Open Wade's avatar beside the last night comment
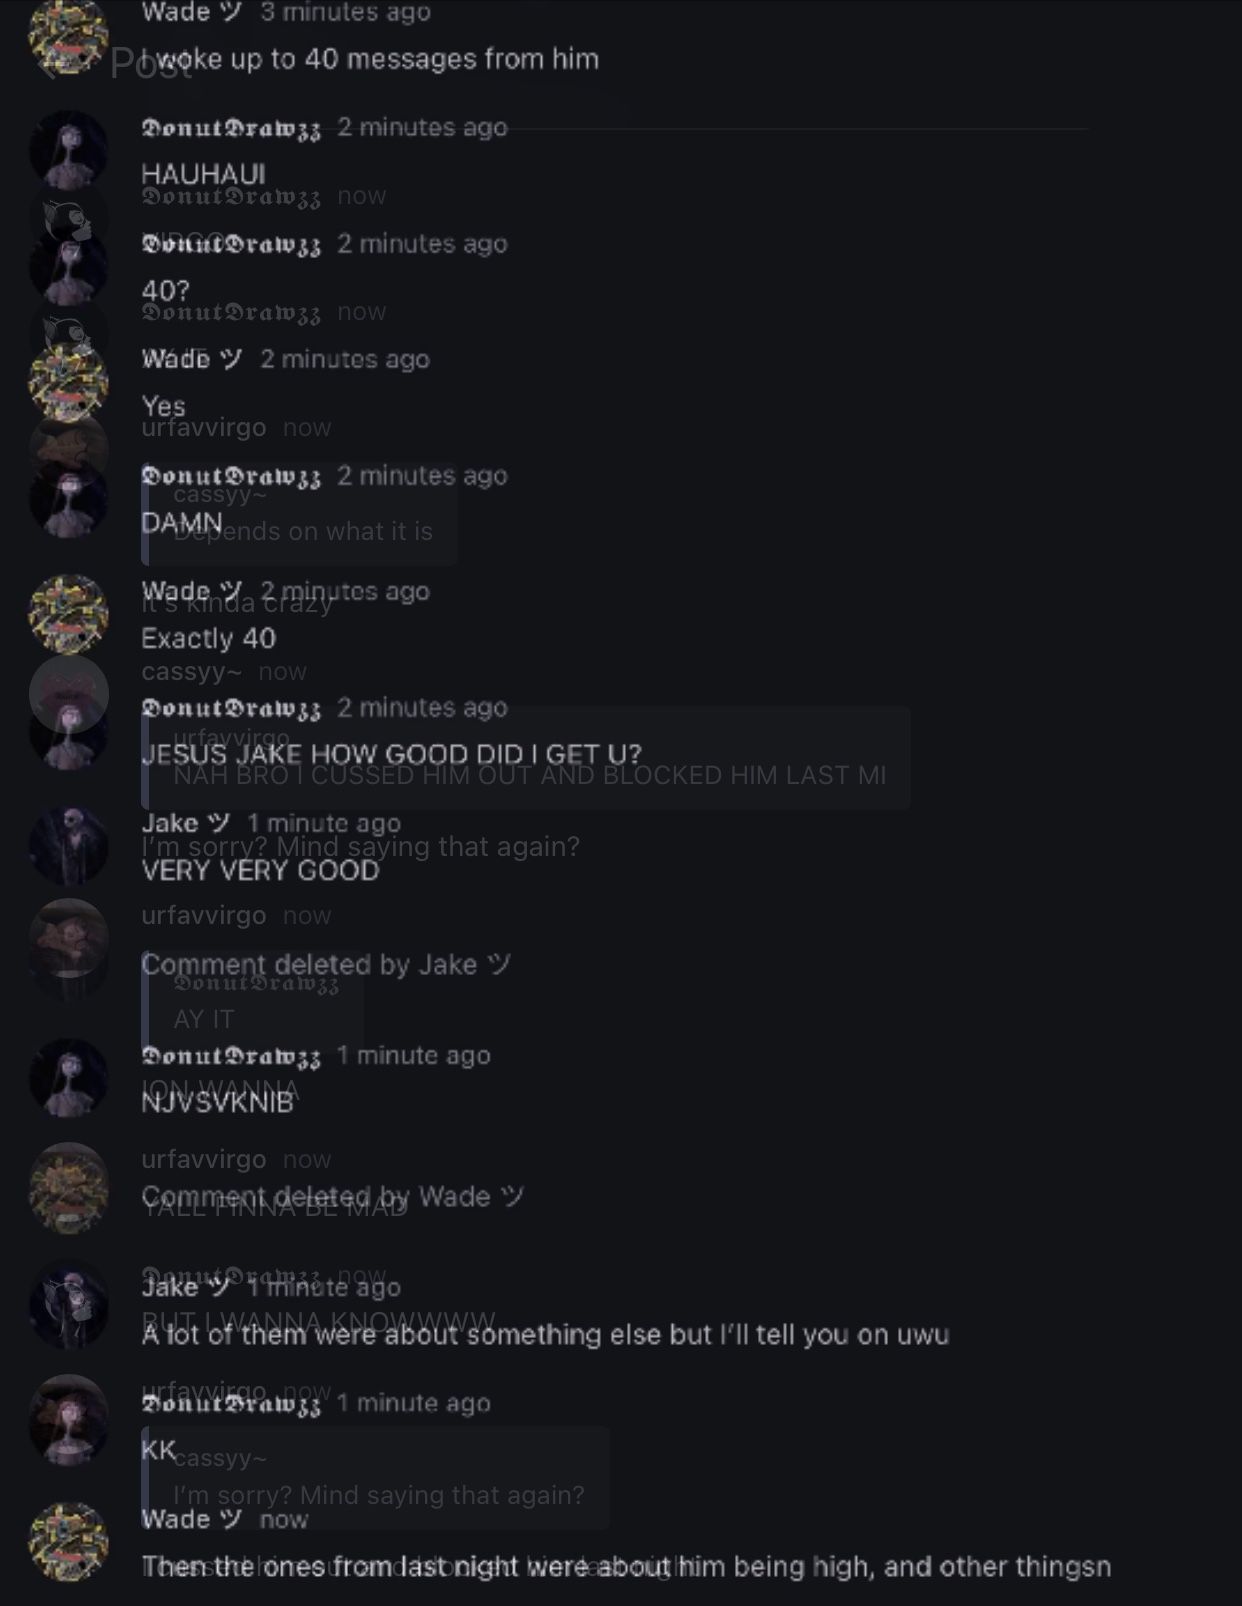The image size is (1242, 1606). 68,1542
